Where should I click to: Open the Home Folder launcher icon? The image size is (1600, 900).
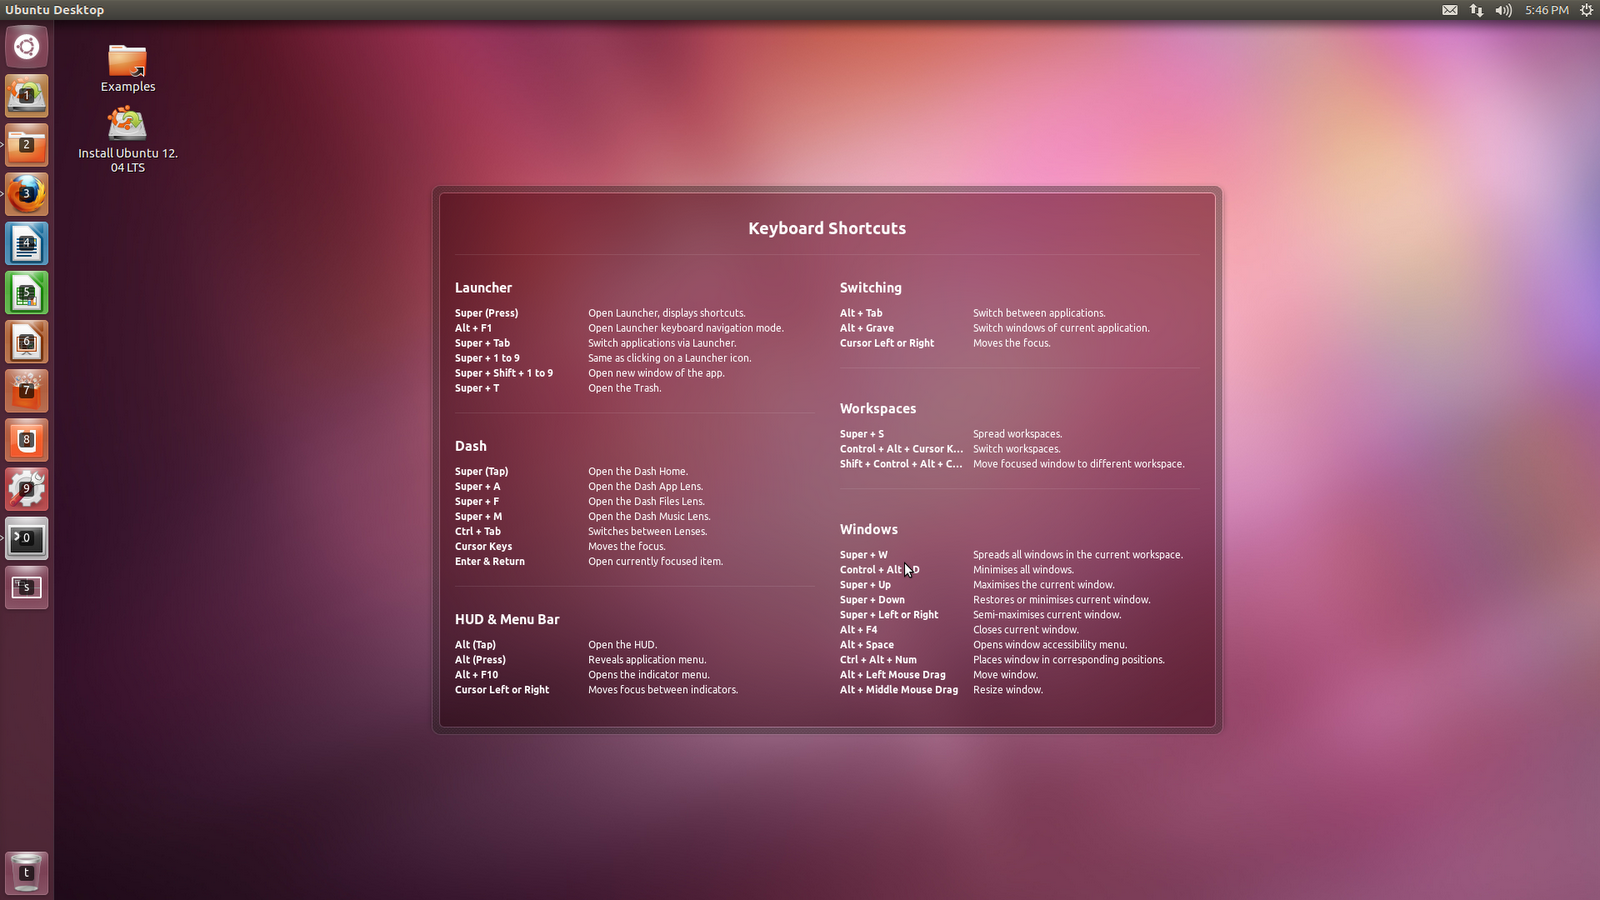pos(27,145)
